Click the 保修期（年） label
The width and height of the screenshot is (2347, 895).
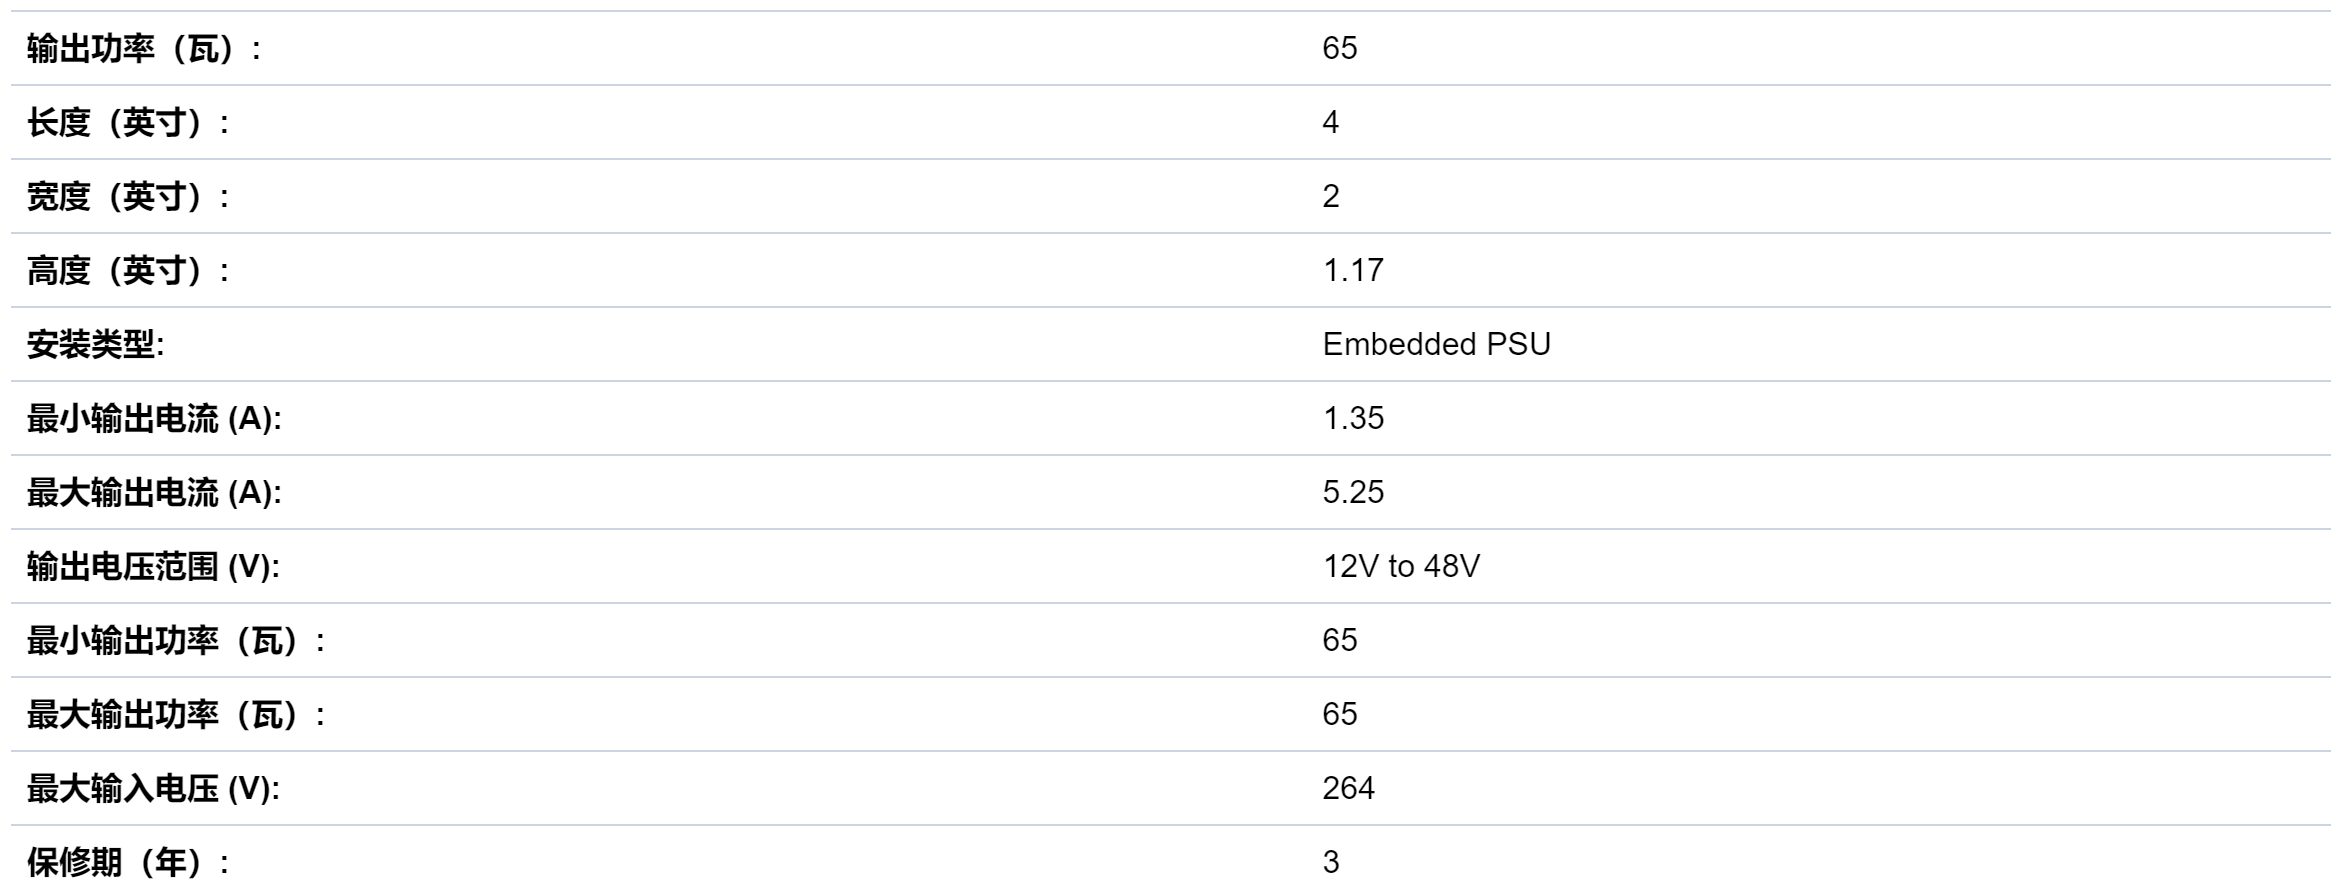[x=128, y=862]
